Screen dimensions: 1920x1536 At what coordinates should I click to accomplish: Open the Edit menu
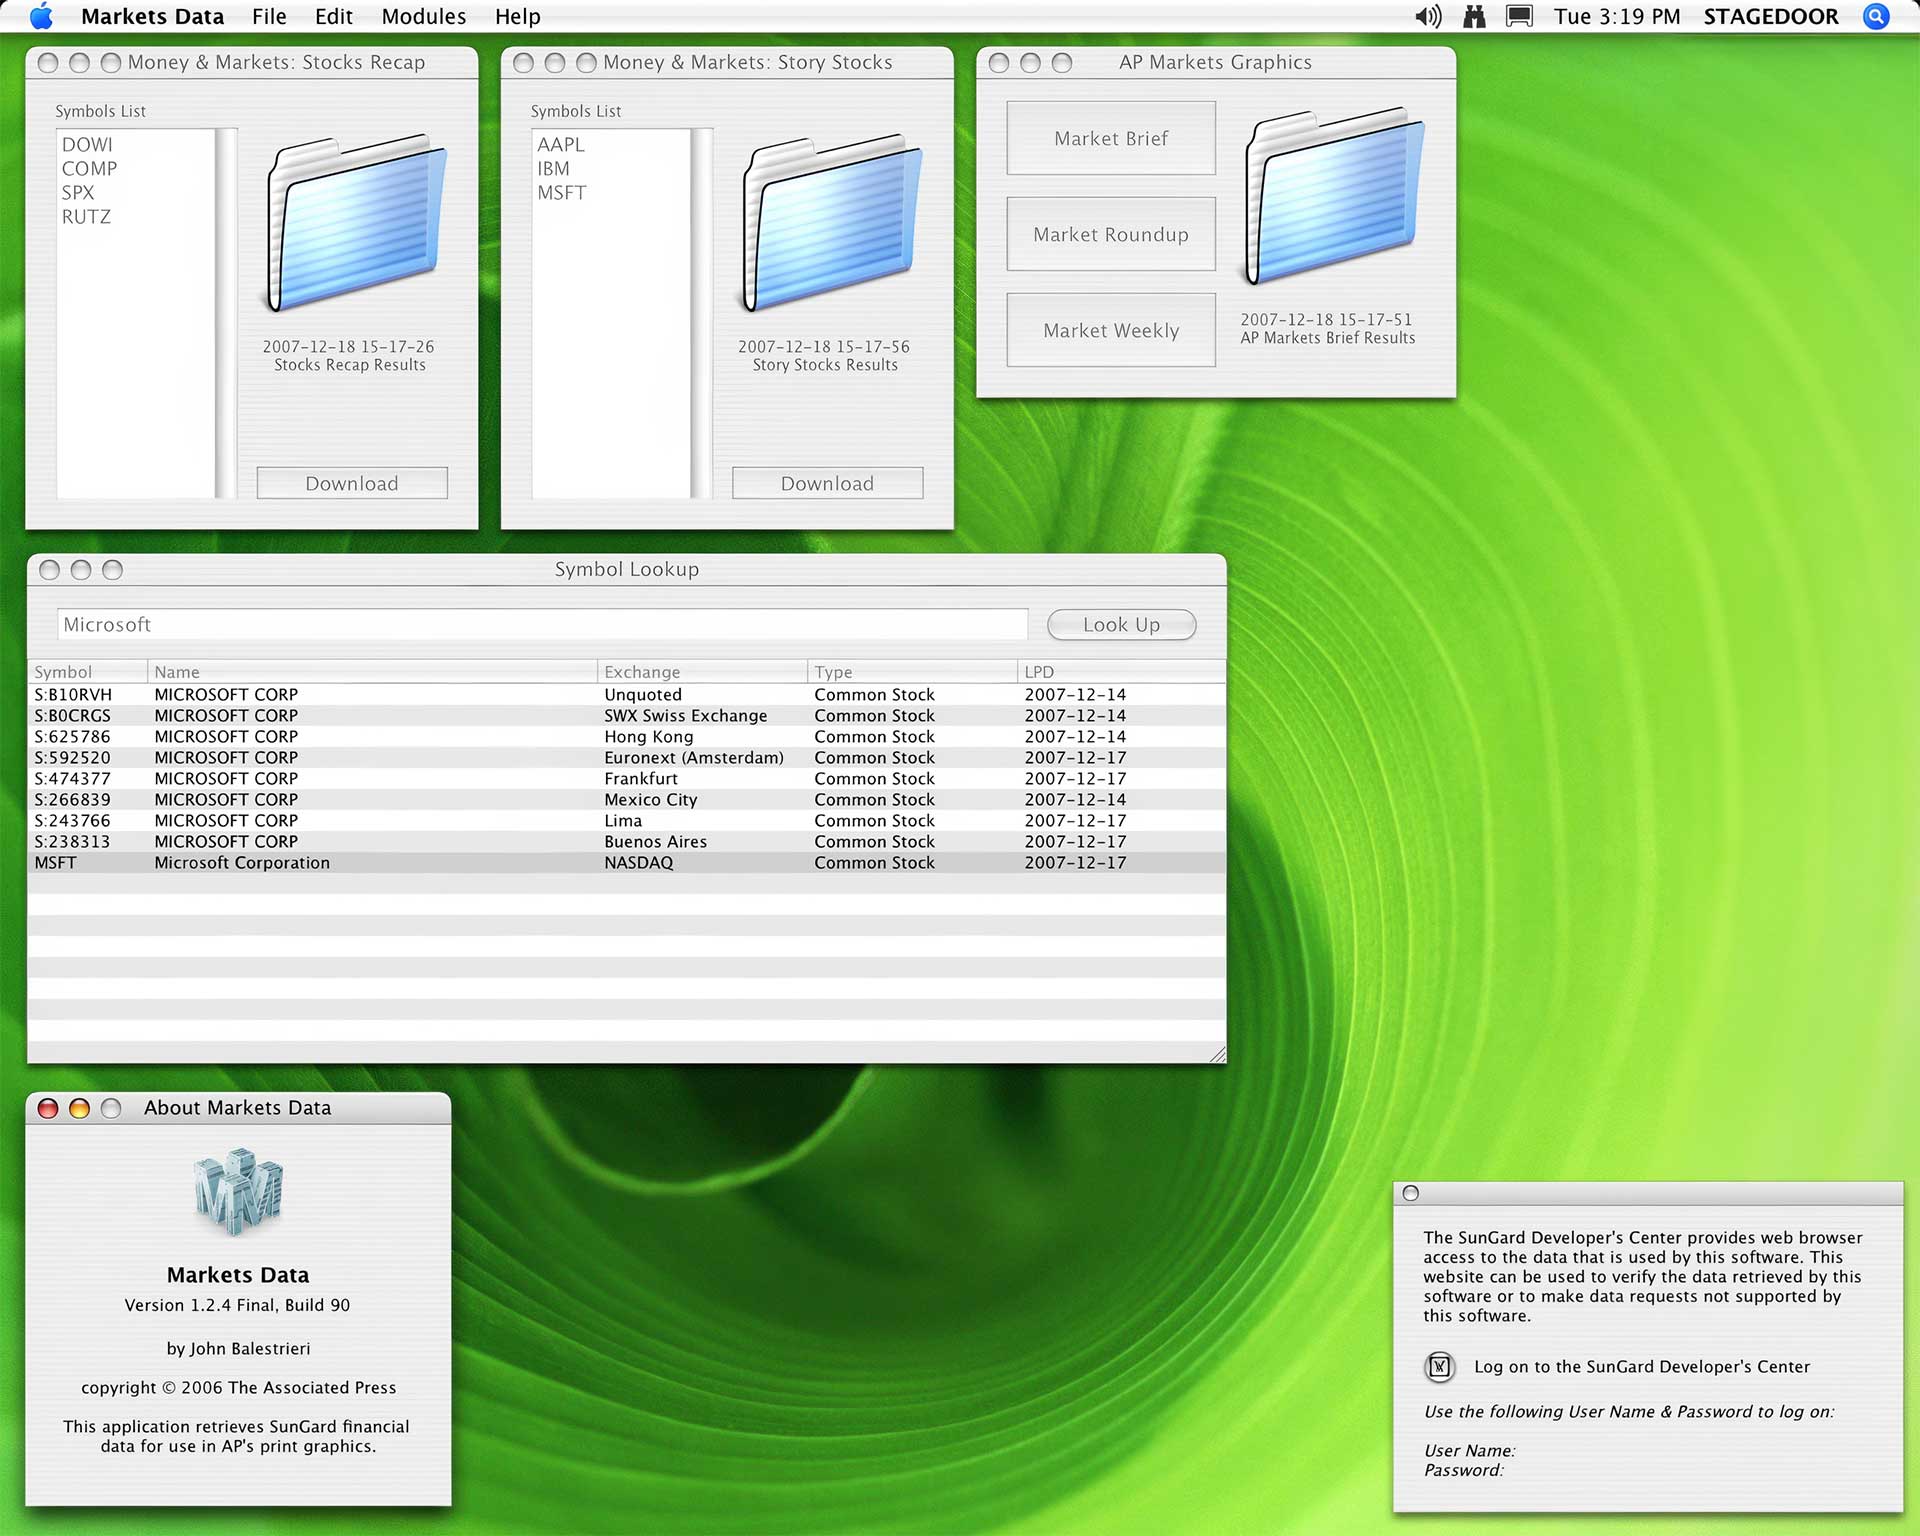pos(334,16)
